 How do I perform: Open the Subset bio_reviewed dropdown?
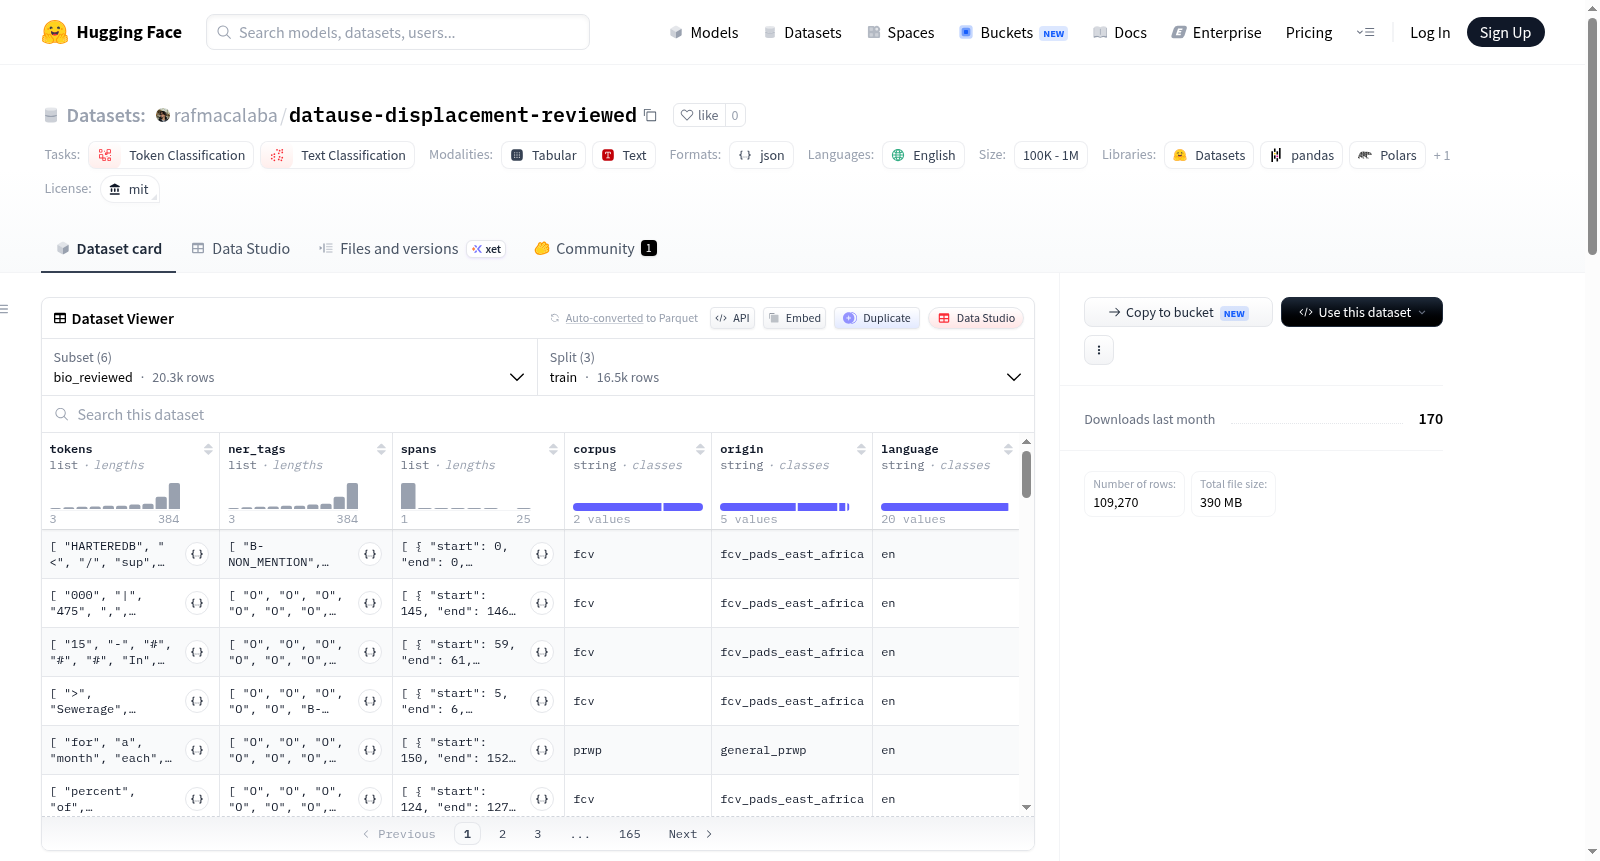pos(289,367)
